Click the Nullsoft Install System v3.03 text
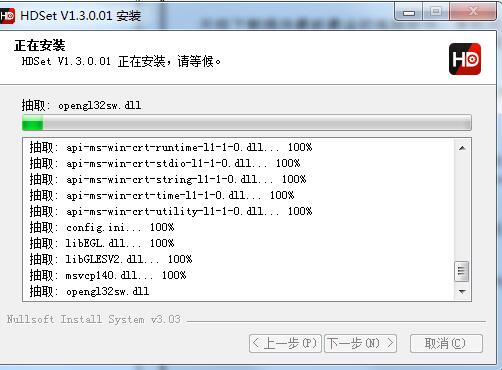This screenshot has width=502, height=370. pyautogui.click(x=94, y=319)
